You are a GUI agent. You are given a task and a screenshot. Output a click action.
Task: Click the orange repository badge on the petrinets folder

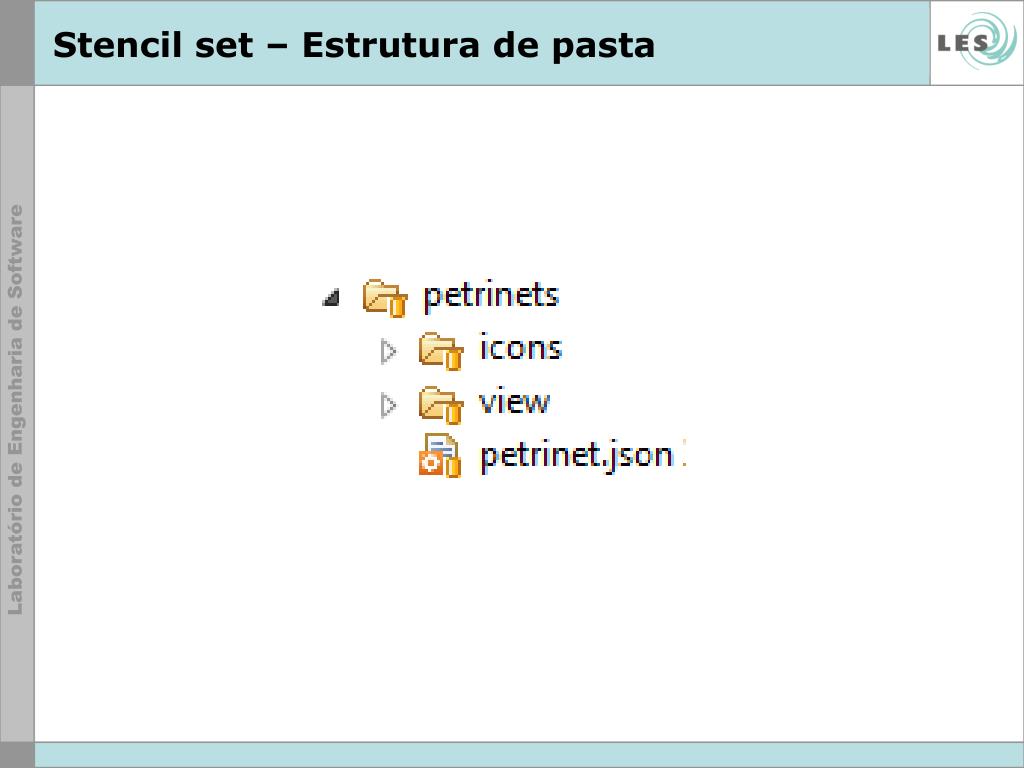398,306
